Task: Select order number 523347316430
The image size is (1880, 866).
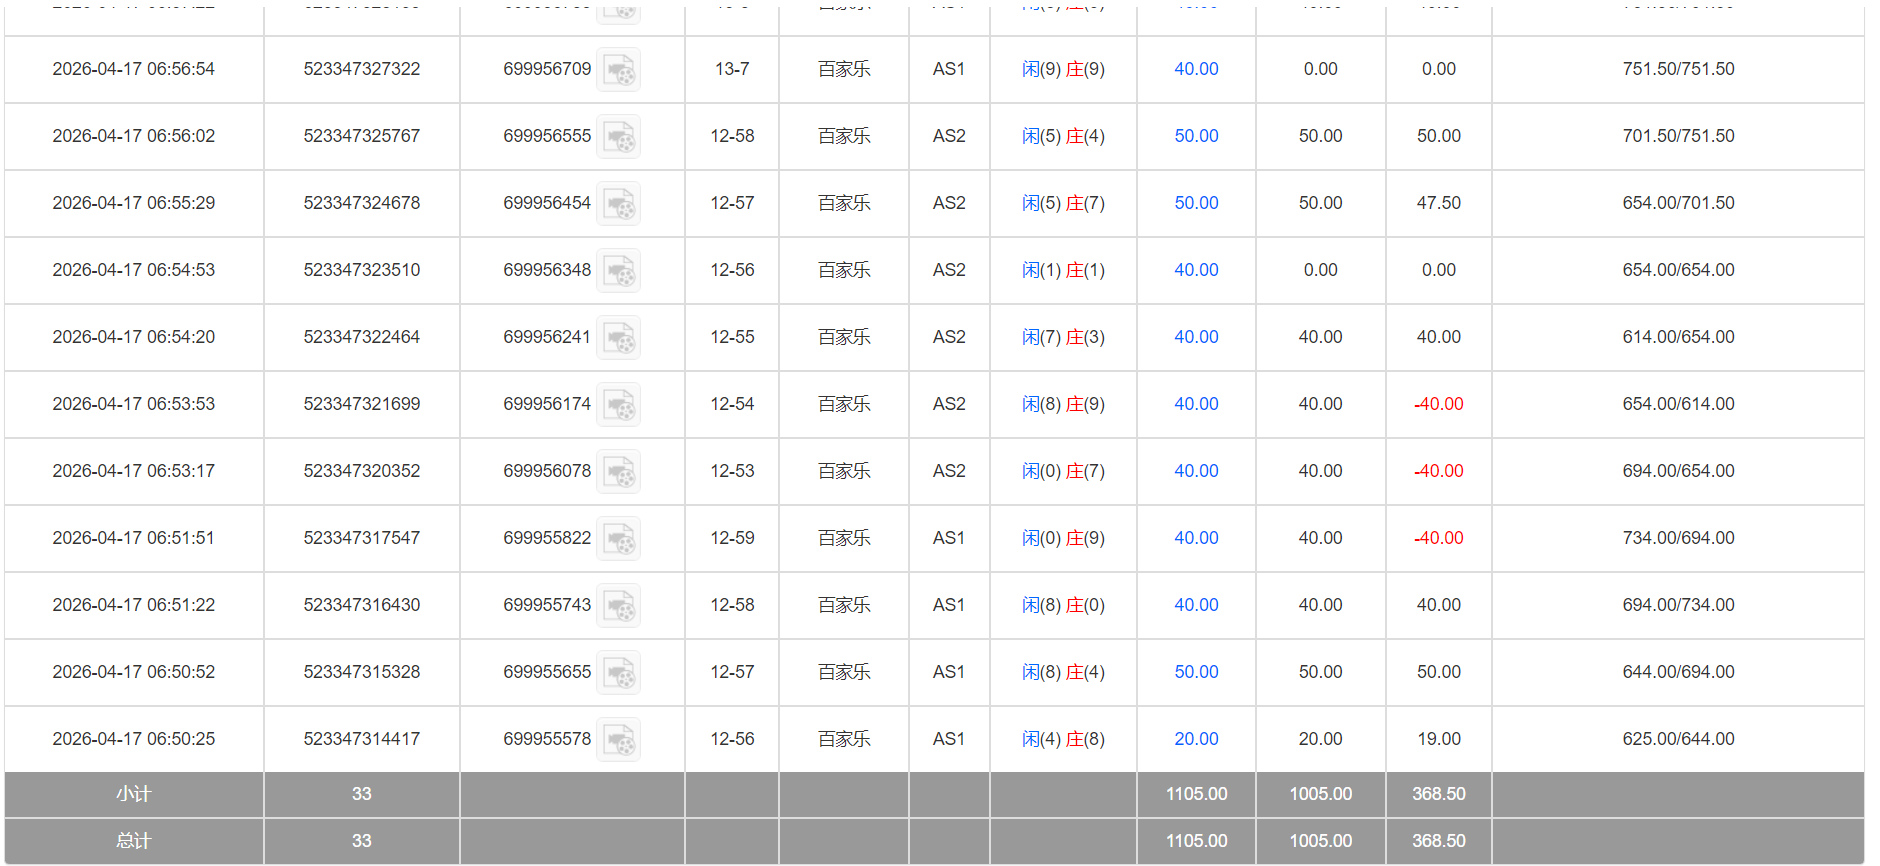Action: point(362,605)
